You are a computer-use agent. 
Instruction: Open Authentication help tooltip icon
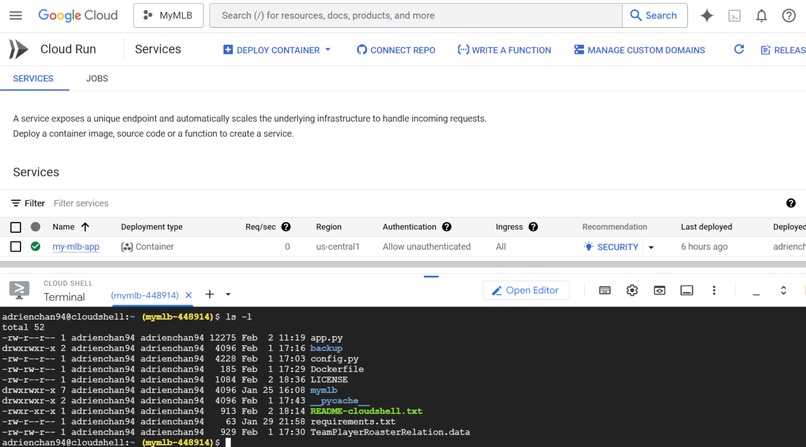click(x=447, y=227)
